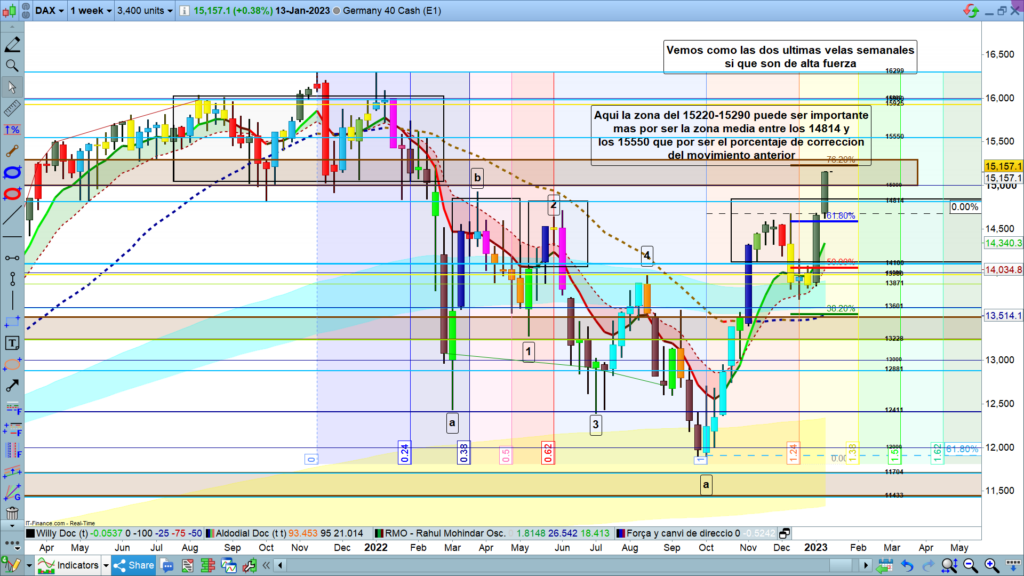The image size is (1024, 576).
Task: Select the text annotation tool
Action: coord(12,341)
